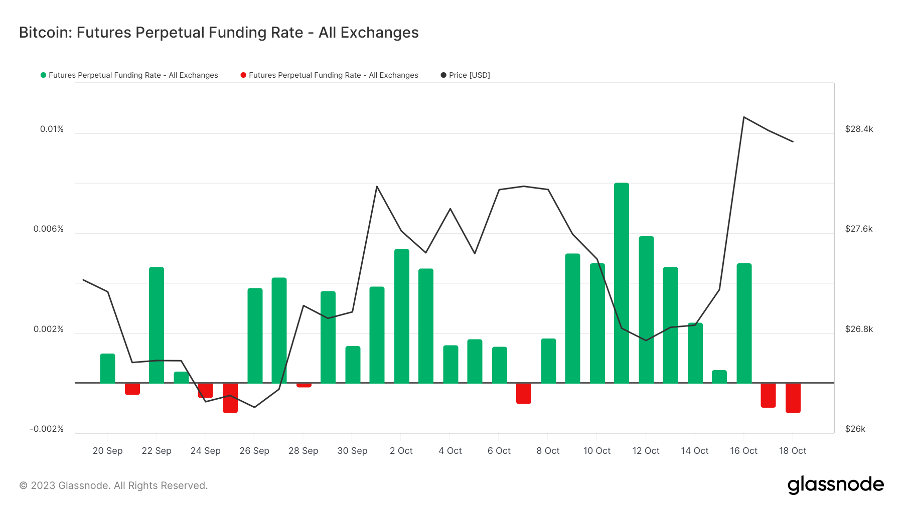Click the red legend dot for Funding Rate

243,75
